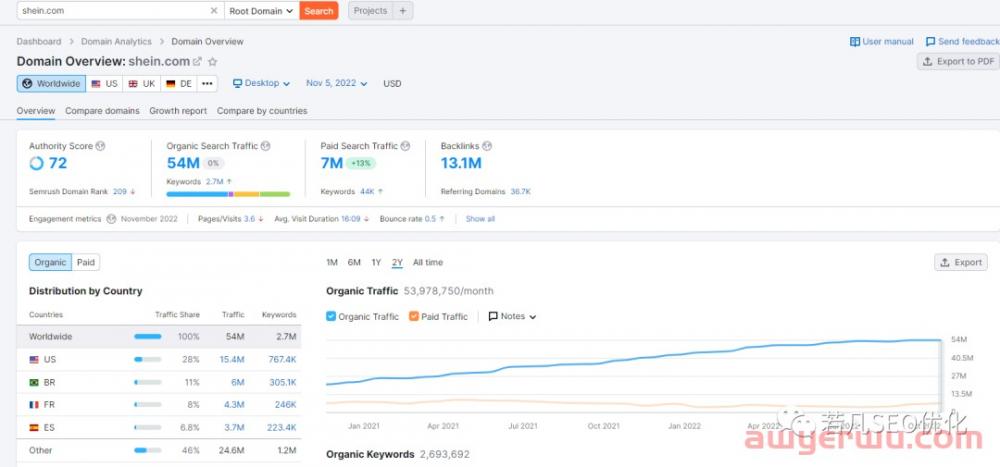Switch to Paid distribution view
The image size is (1000, 467).
coord(85,262)
